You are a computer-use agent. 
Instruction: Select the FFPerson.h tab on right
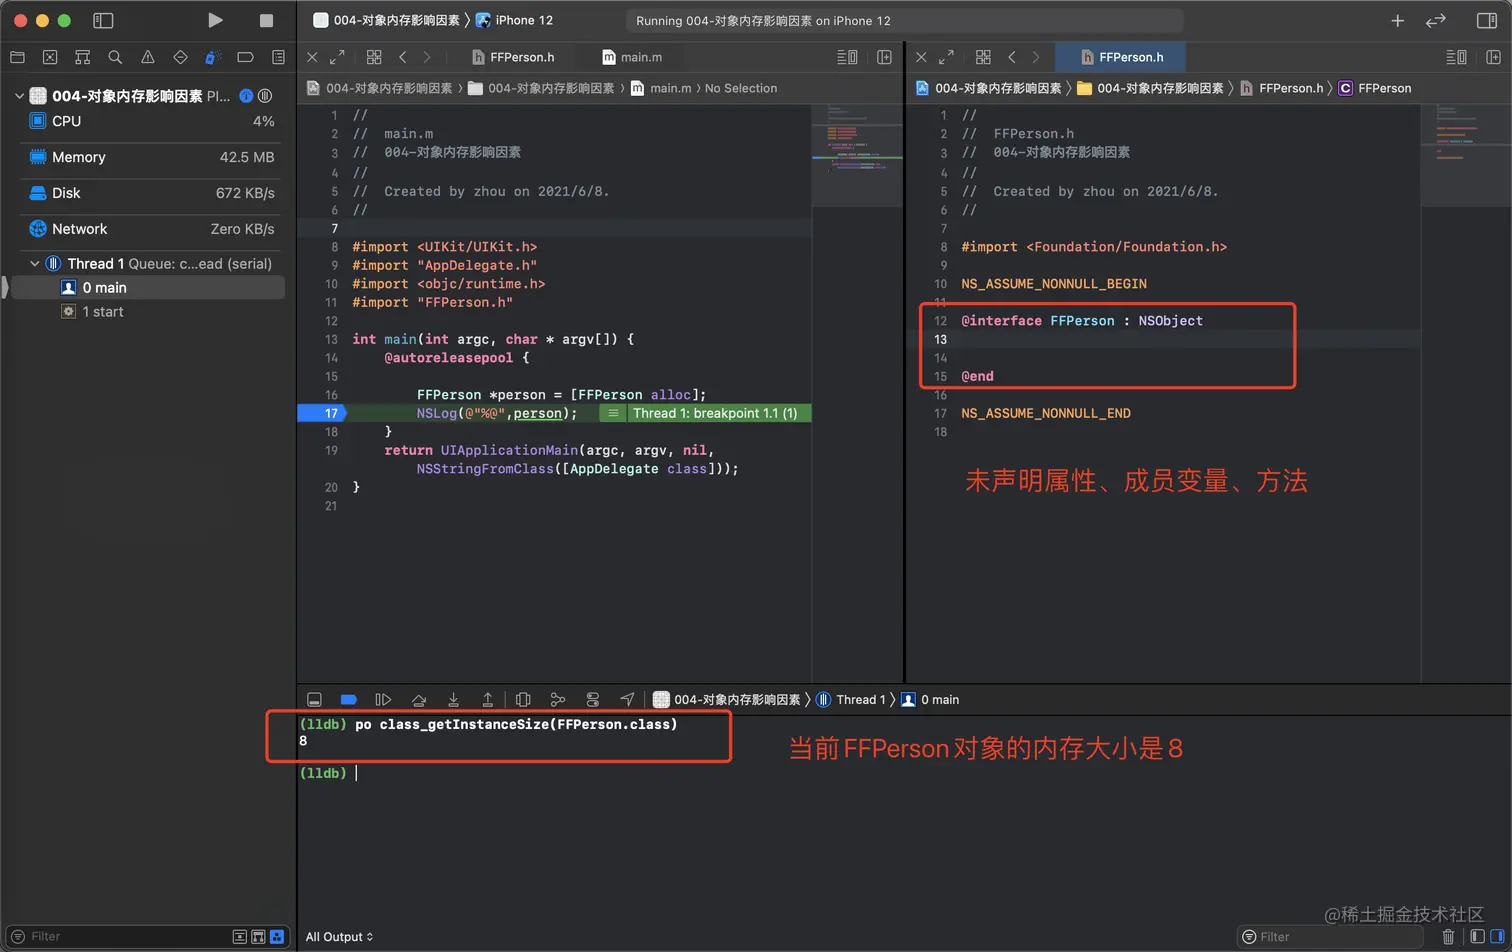pyautogui.click(x=1129, y=57)
